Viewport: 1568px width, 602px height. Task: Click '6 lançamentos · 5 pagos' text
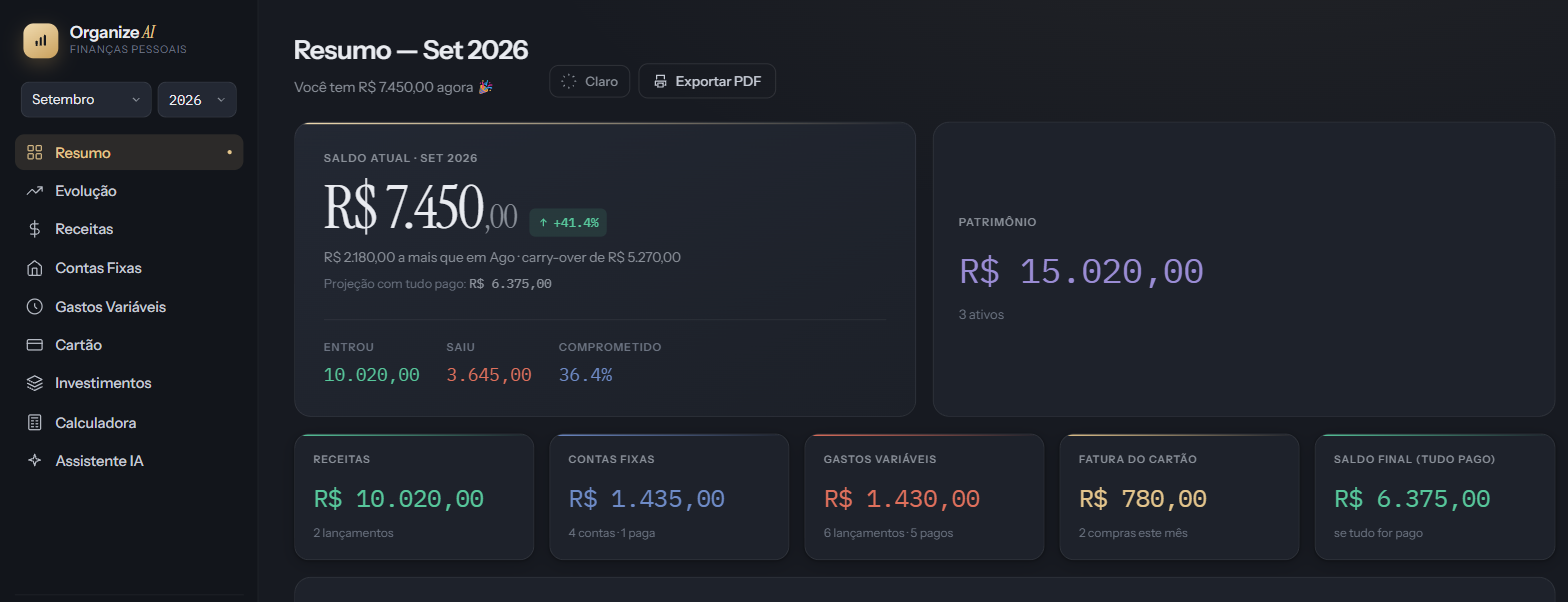(x=888, y=533)
